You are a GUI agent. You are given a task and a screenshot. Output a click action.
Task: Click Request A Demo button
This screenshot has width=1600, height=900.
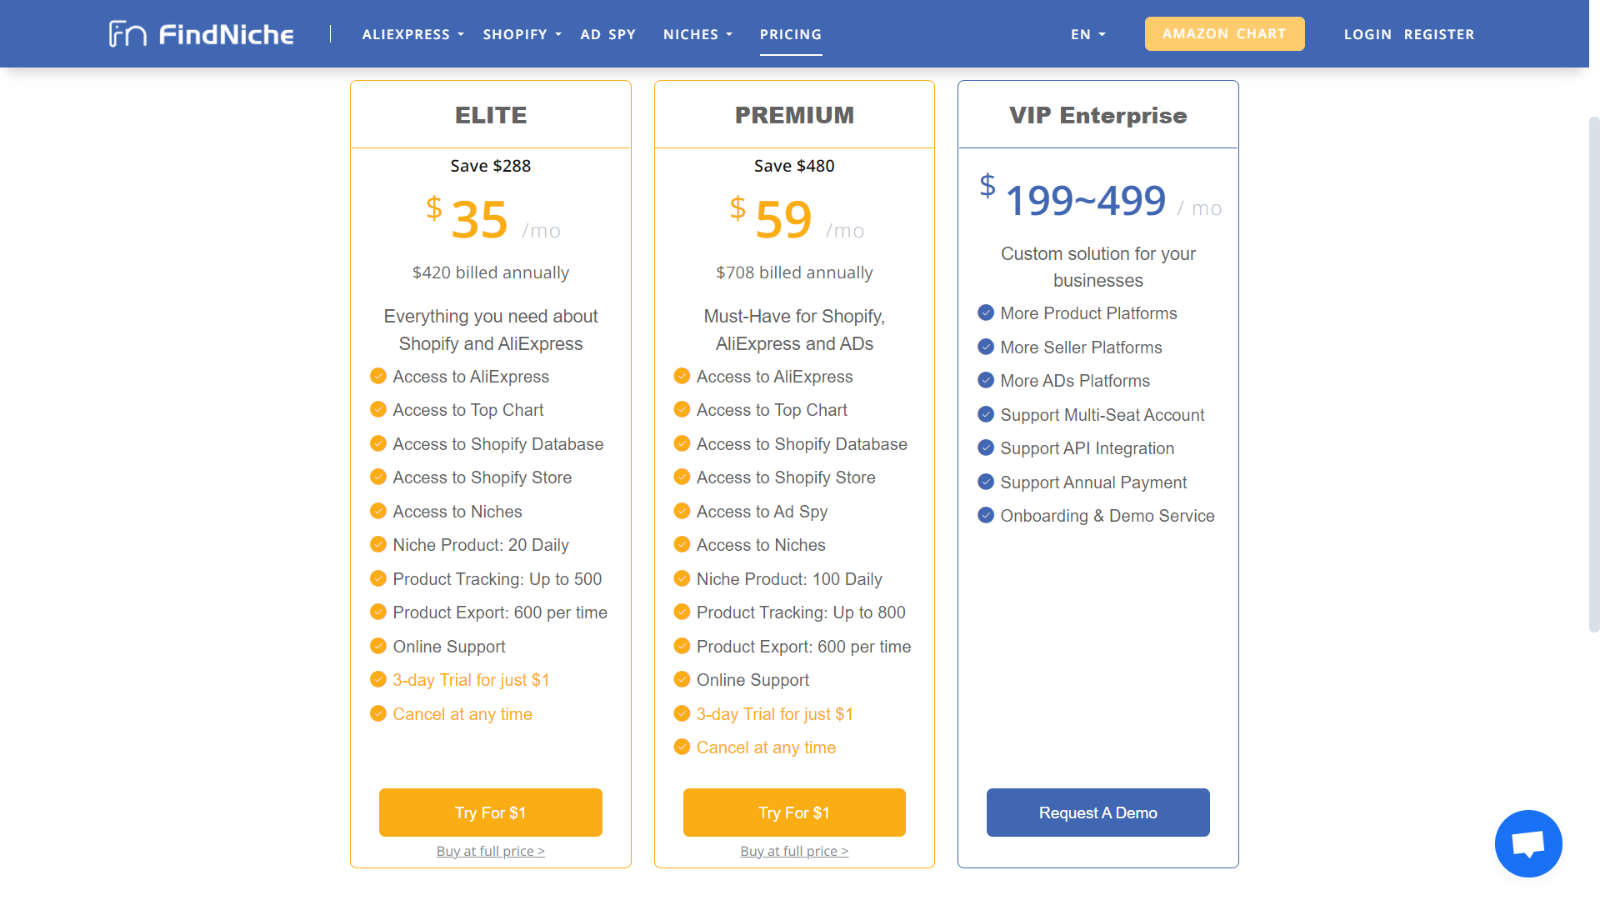coord(1098,812)
